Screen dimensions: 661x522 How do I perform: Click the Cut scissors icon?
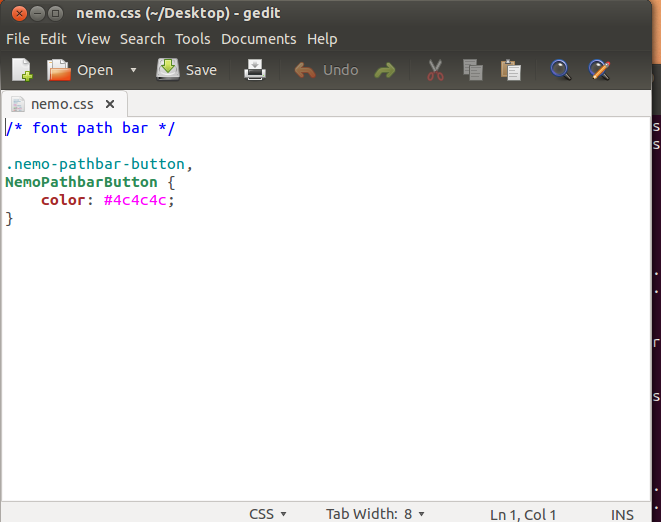(x=435, y=70)
